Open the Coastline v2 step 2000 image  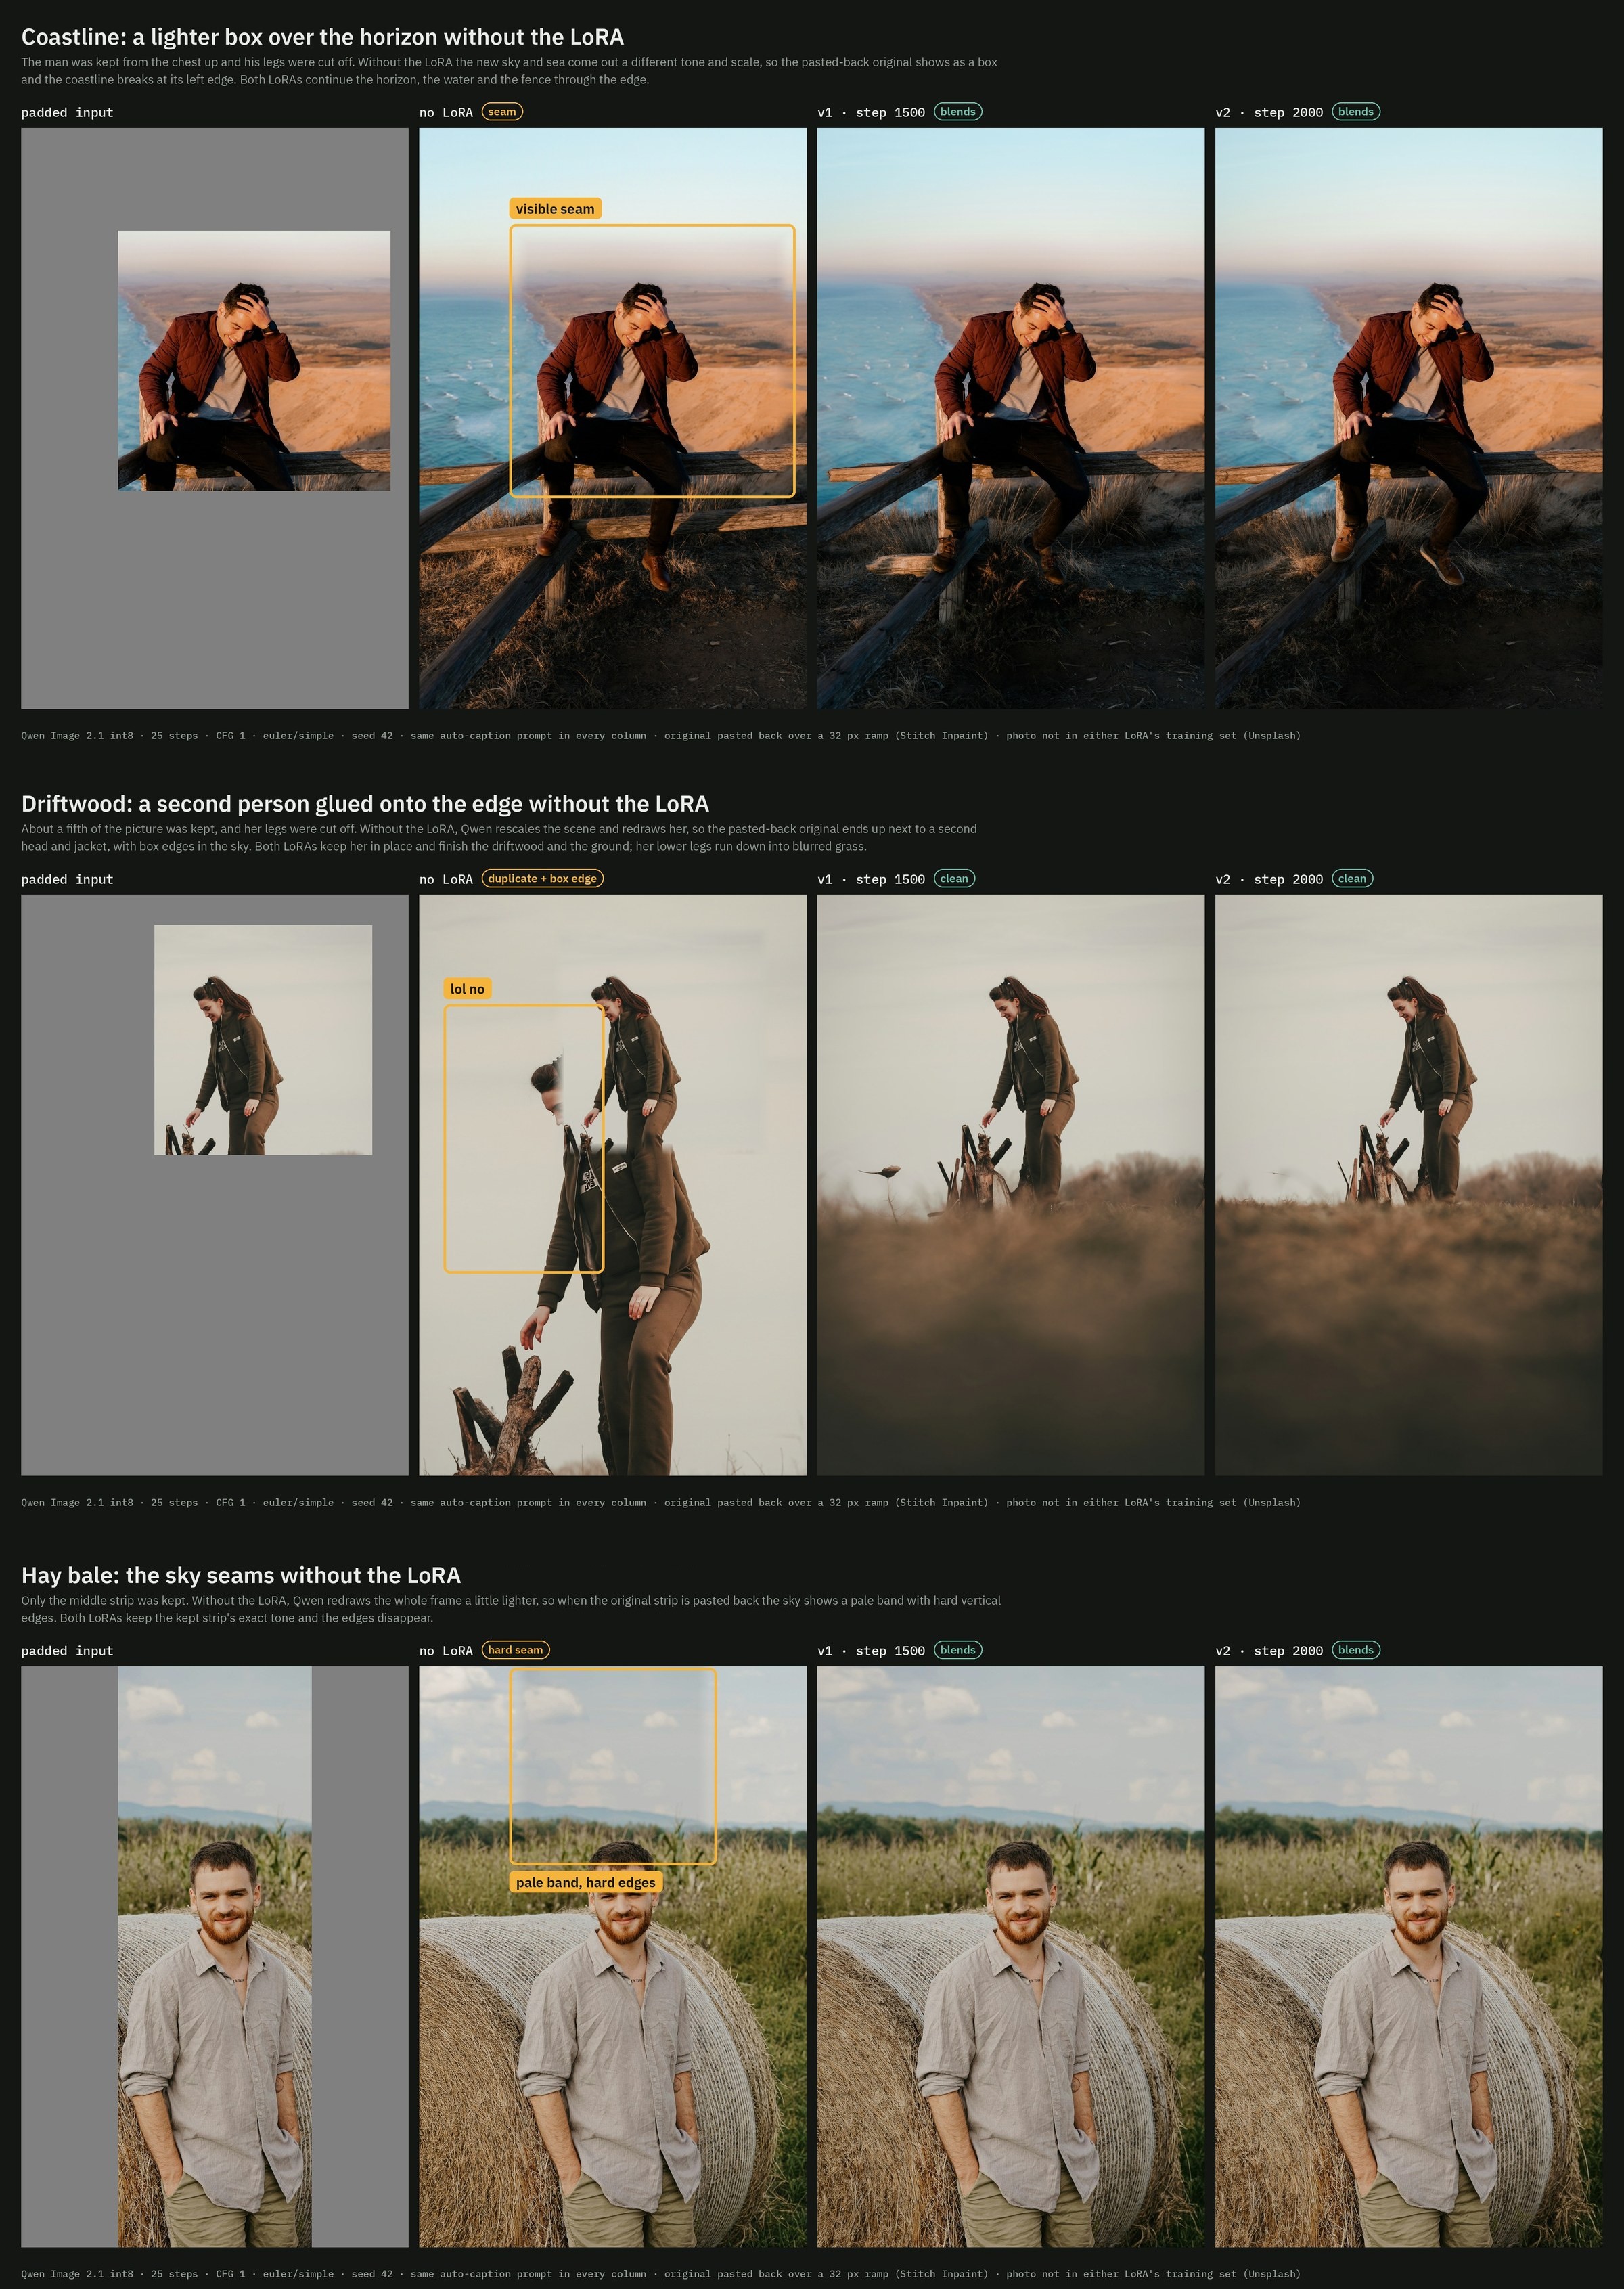(1408, 418)
